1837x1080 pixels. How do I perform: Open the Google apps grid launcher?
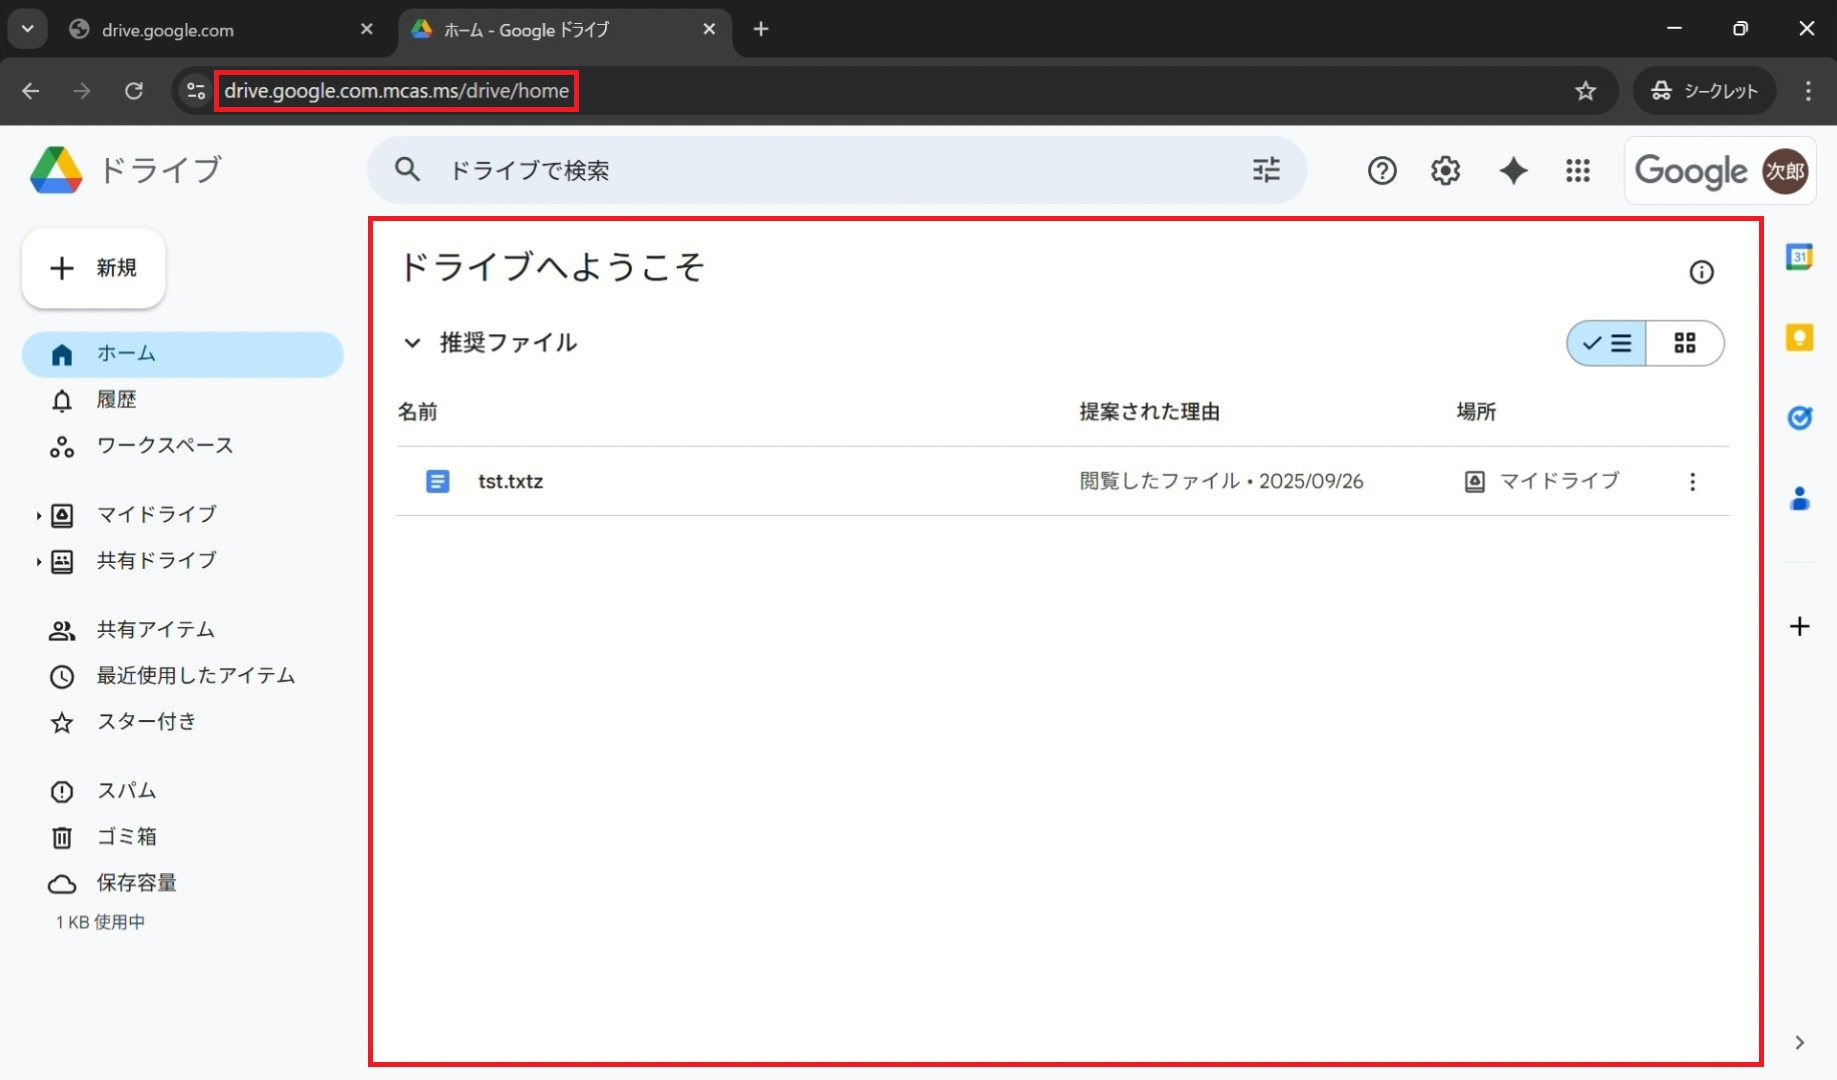[1577, 171]
